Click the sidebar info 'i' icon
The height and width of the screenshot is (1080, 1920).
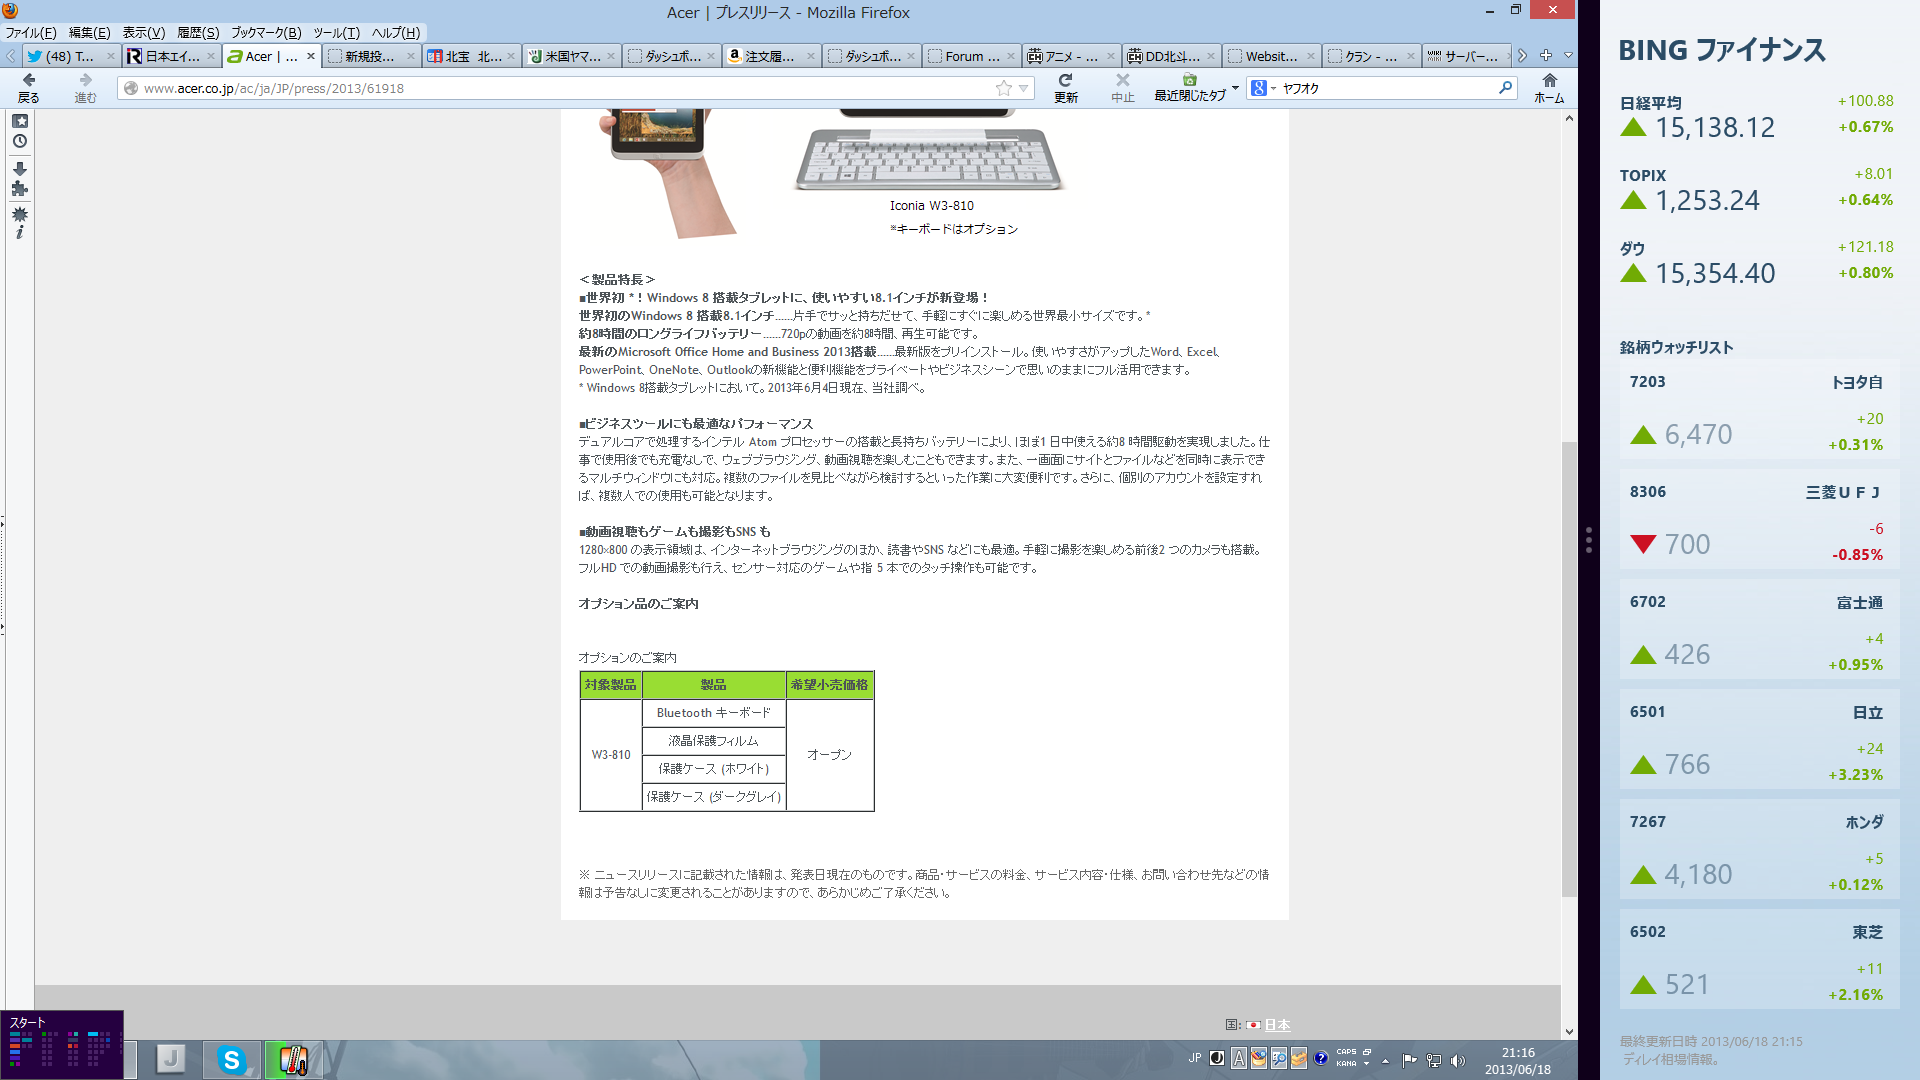(x=20, y=232)
